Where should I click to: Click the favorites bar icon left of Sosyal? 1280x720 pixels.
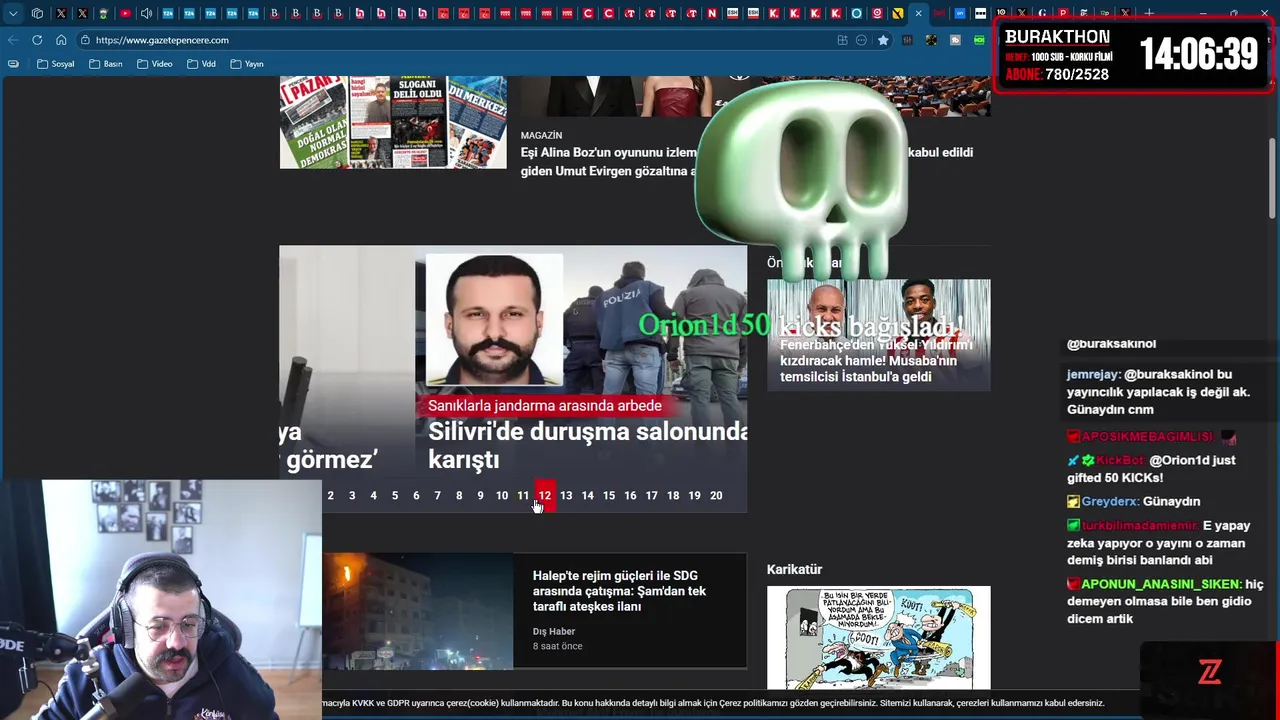tap(13, 64)
